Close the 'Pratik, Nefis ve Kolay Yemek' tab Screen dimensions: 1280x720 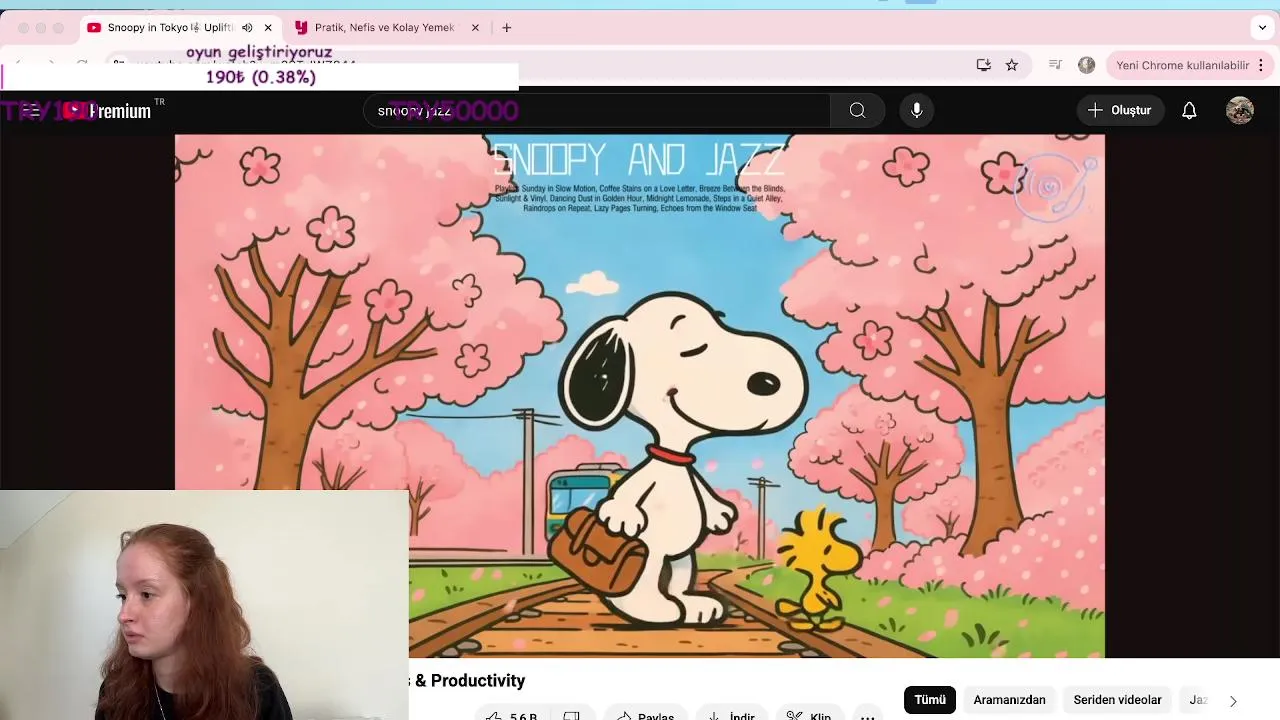tap(475, 28)
